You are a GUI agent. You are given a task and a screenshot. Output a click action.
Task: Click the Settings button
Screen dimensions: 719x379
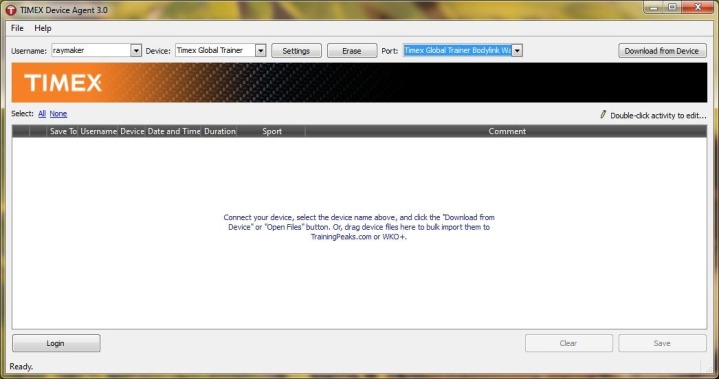296,51
